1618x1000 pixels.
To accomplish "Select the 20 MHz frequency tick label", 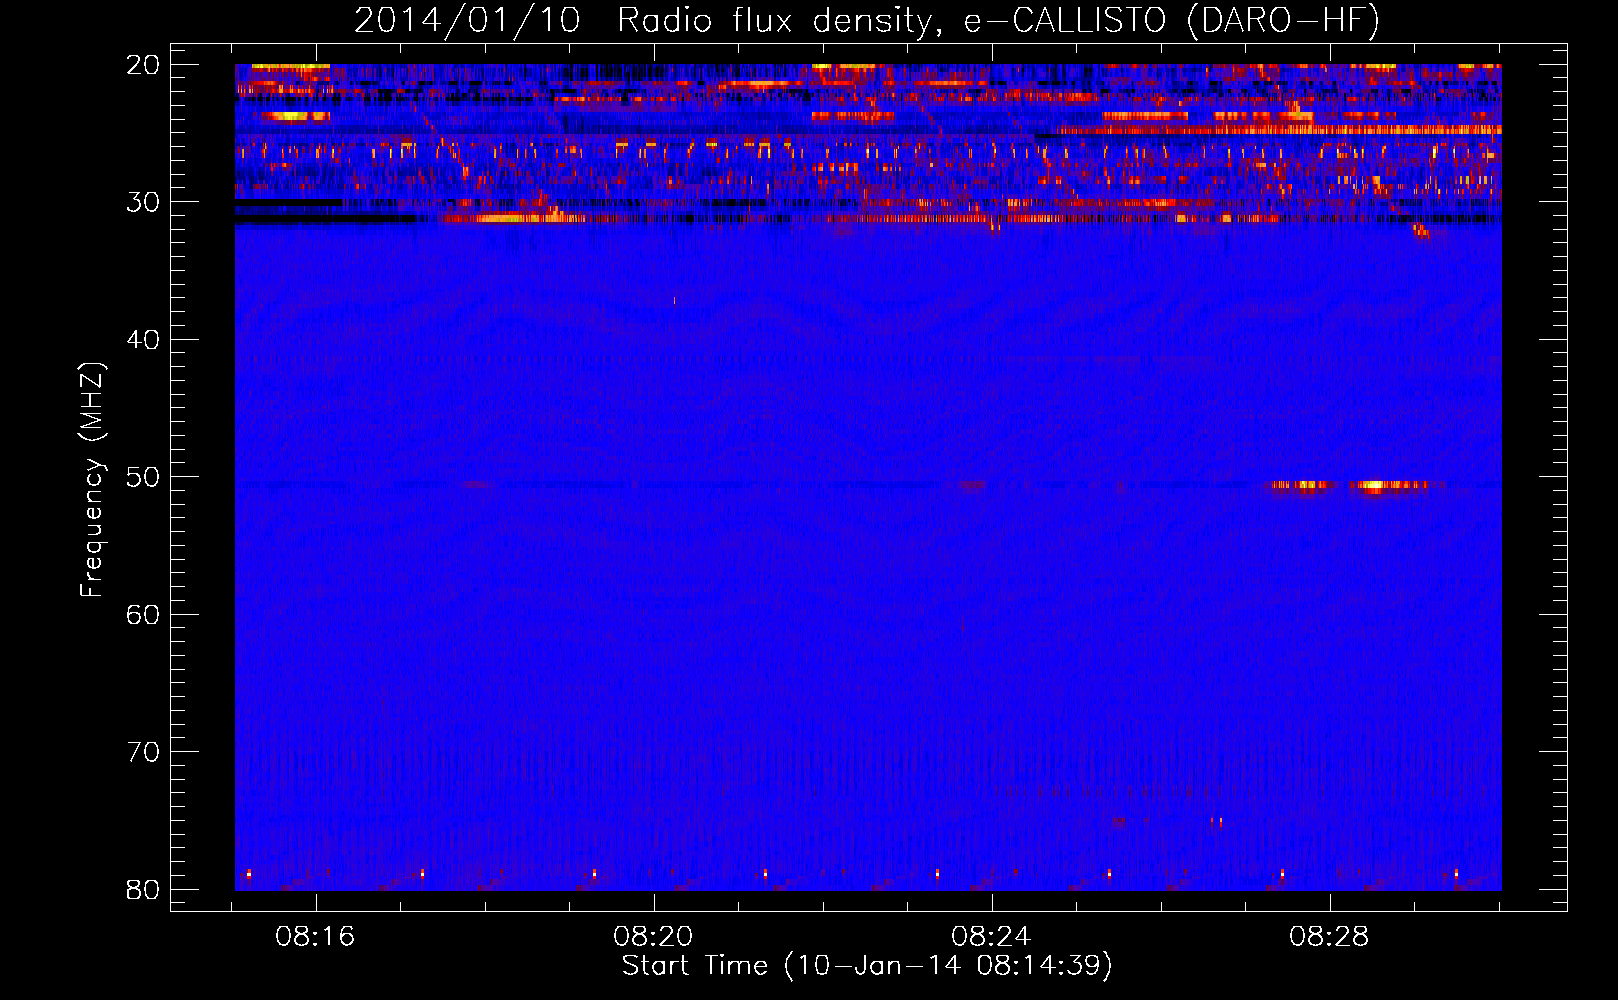I will pyautogui.click(x=143, y=65).
